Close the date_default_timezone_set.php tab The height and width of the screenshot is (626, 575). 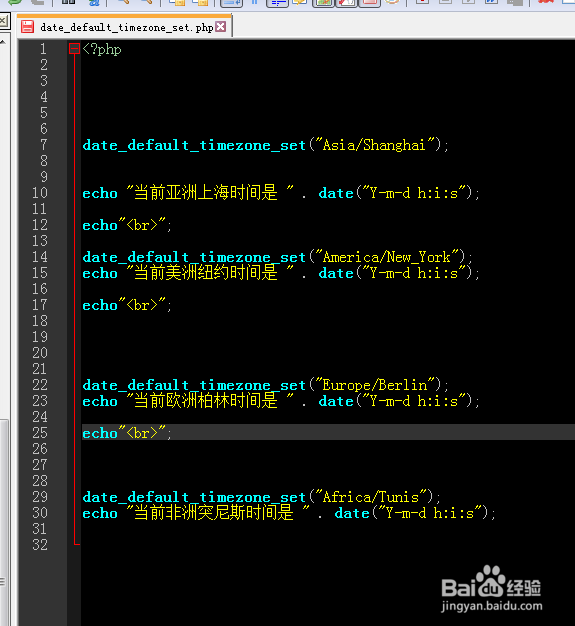point(220,27)
